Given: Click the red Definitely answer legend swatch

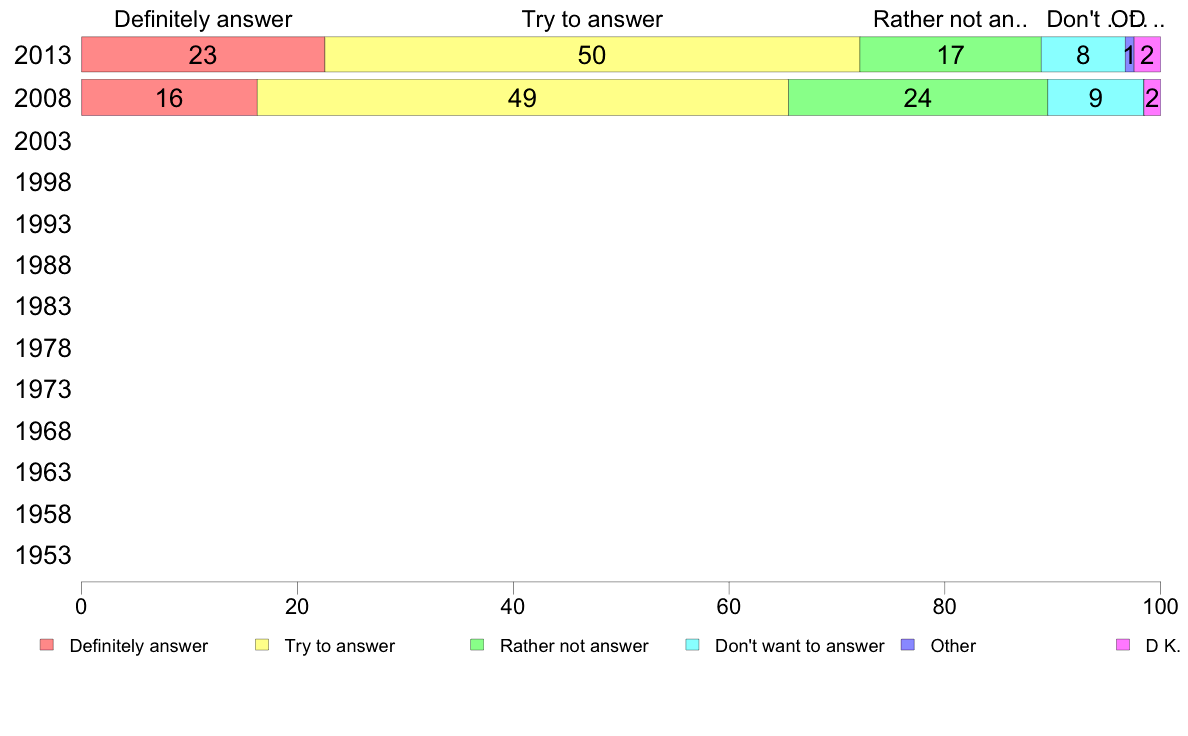Looking at the screenshot, I should pyautogui.click(x=47, y=645).
